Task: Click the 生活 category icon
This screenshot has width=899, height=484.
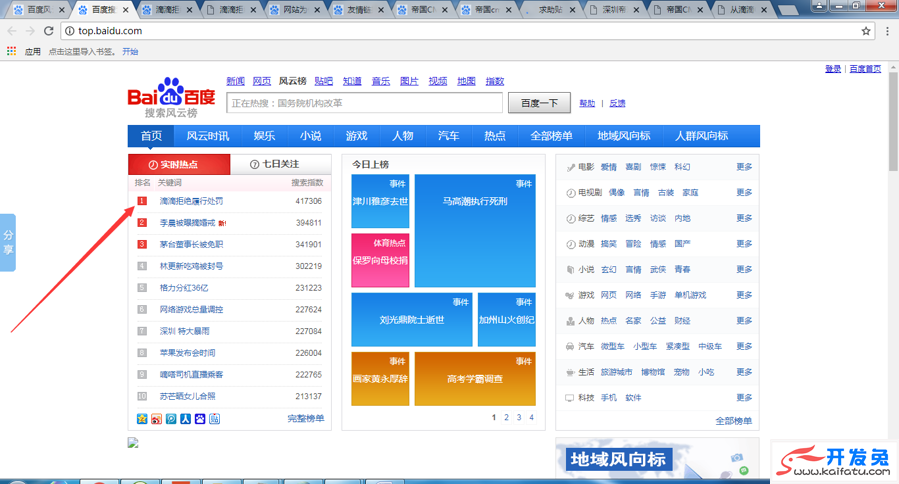Action: coord(570,372)
